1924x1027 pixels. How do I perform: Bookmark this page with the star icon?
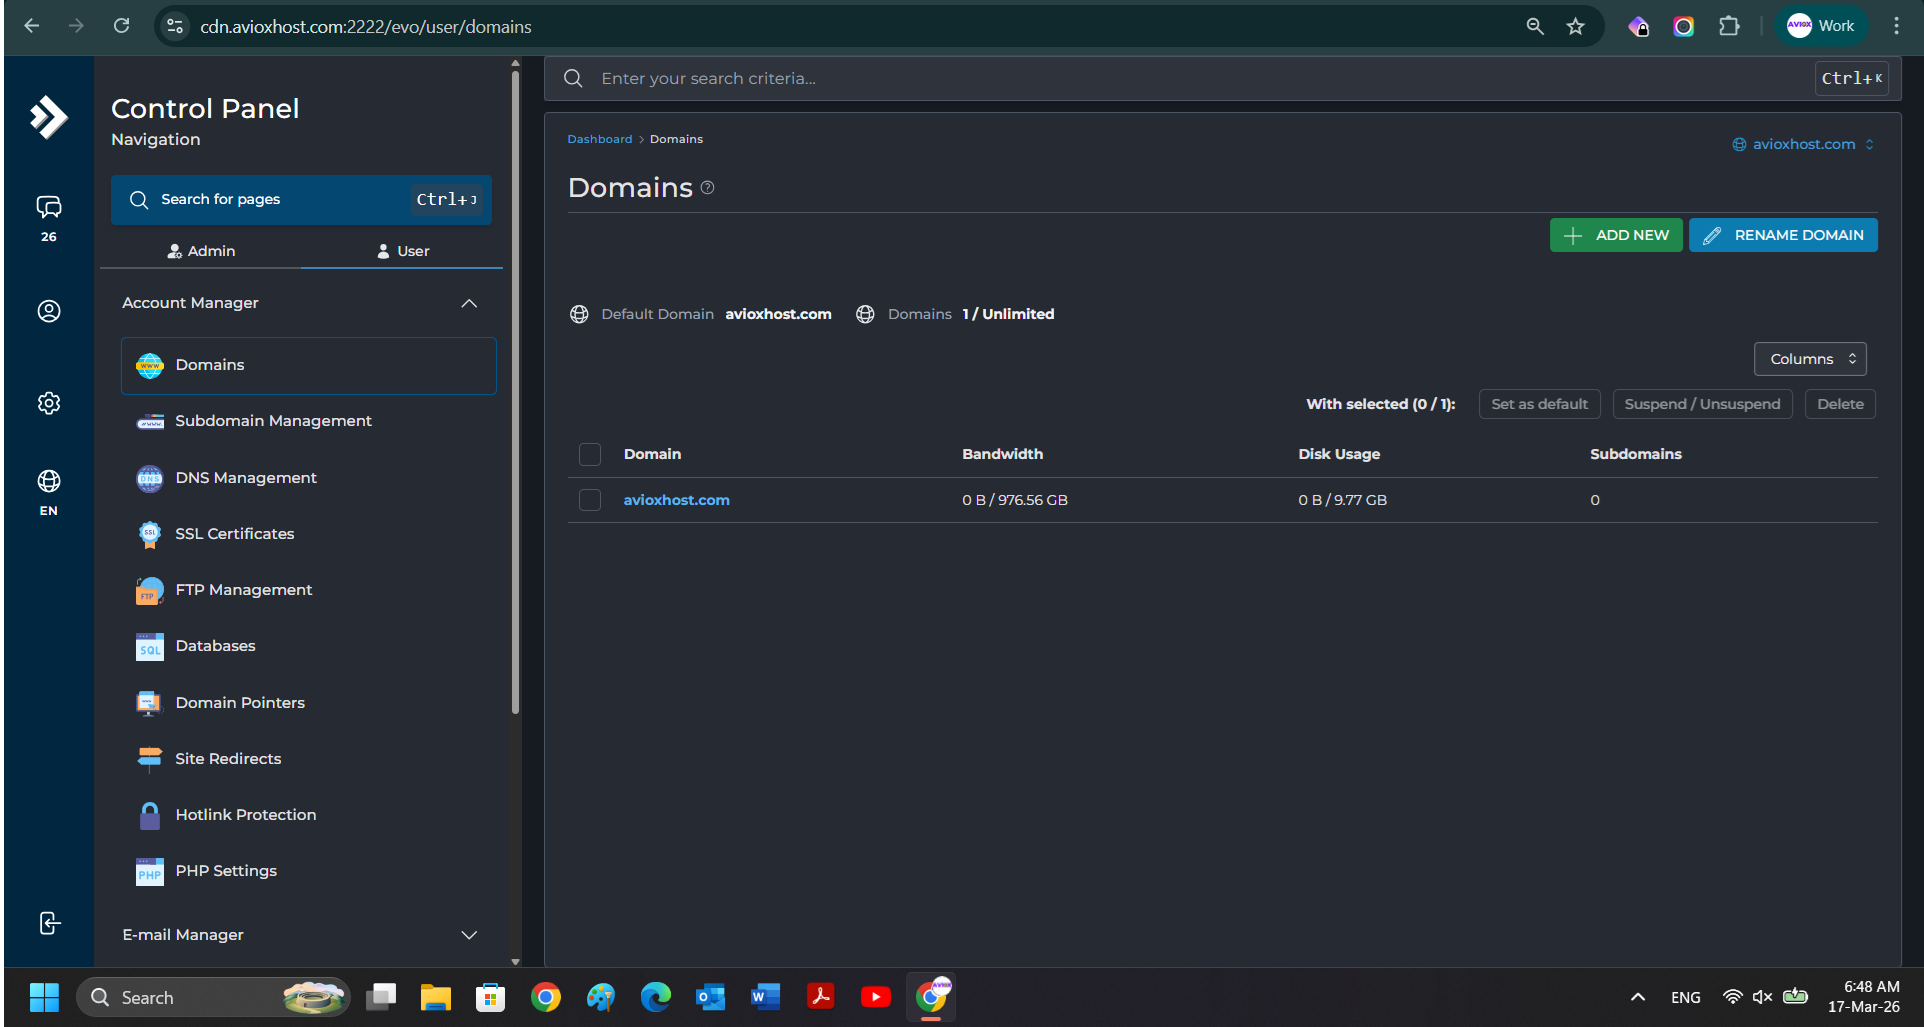click(x=1576, y=27)
